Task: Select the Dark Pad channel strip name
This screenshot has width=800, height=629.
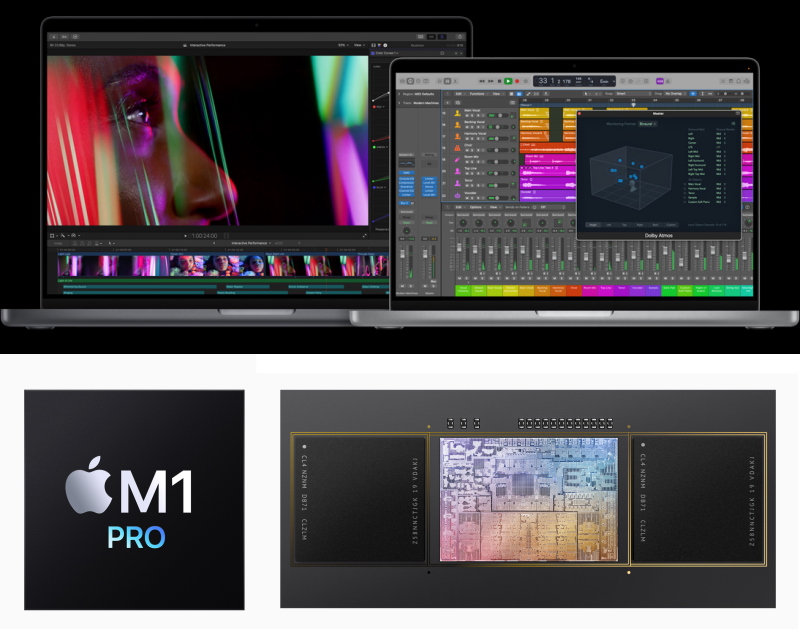Action: pos(669,289)
